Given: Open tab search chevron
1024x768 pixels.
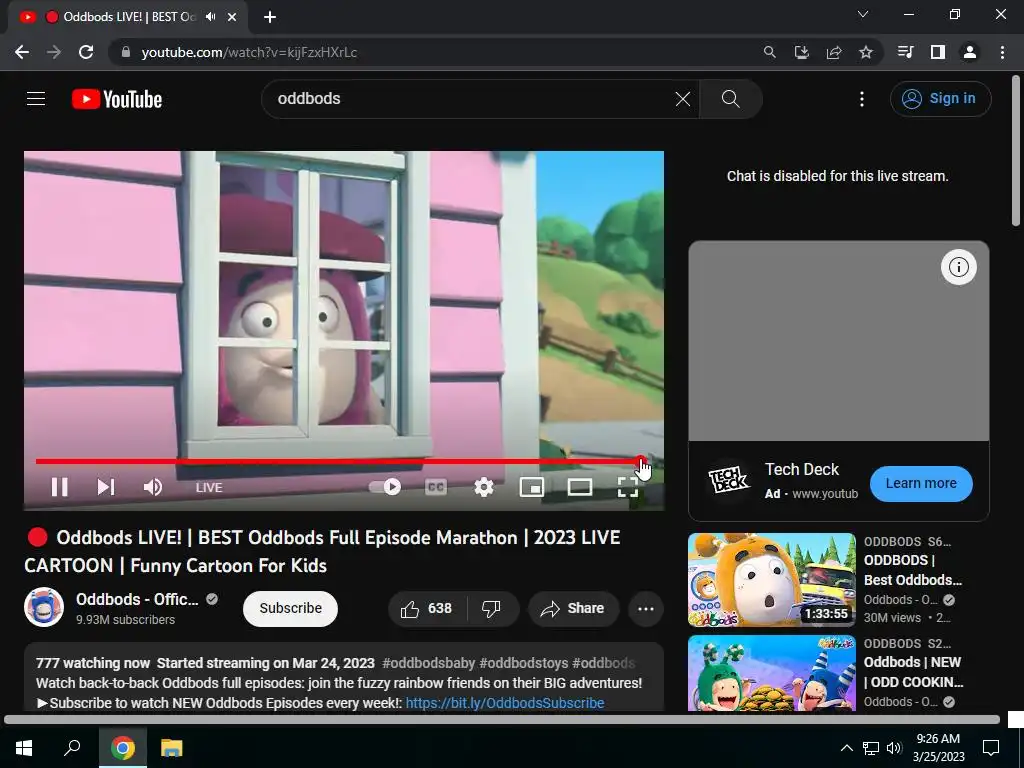Looking at the screenshot, I should 863,14.
